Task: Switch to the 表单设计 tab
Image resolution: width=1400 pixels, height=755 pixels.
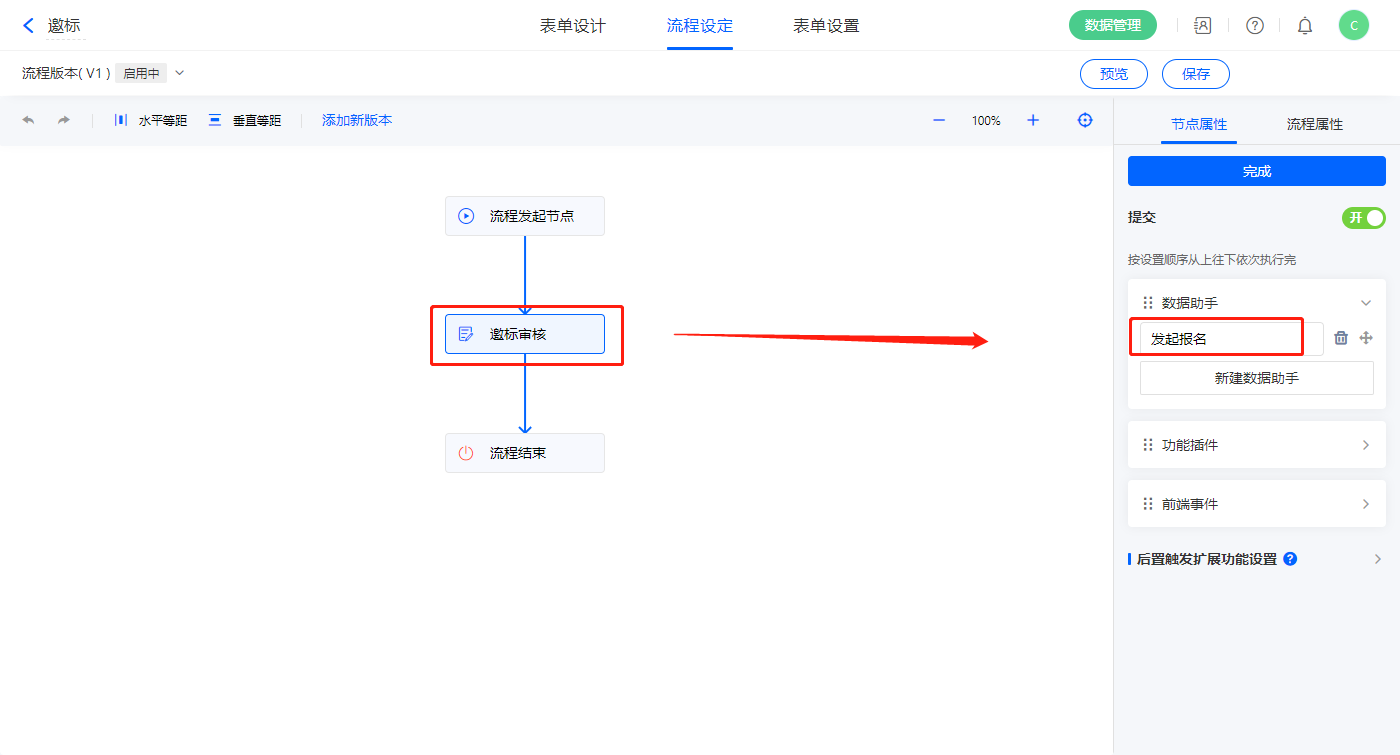Action: tap(573, 26)
